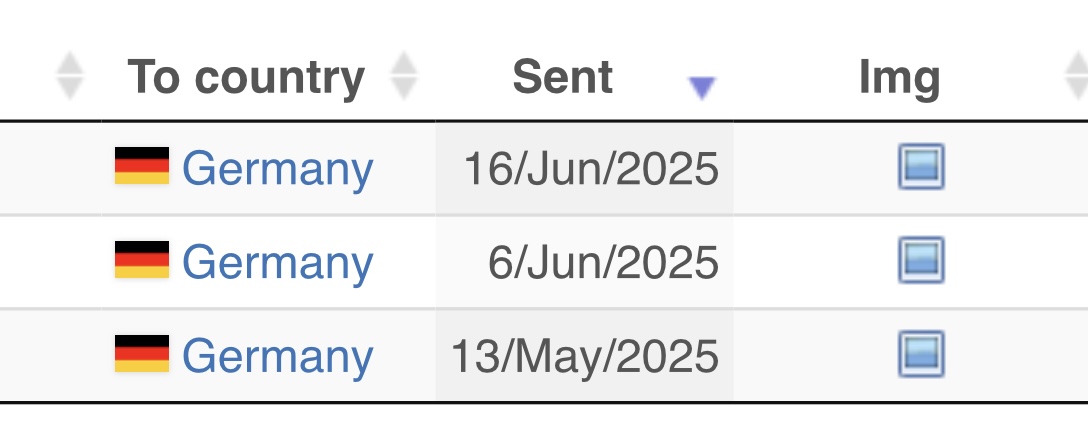Viewport: 1088px width, 437px height.
Task: Open the image icon for 16/Jun/2025 row
Action: click(x=921, y=166)
